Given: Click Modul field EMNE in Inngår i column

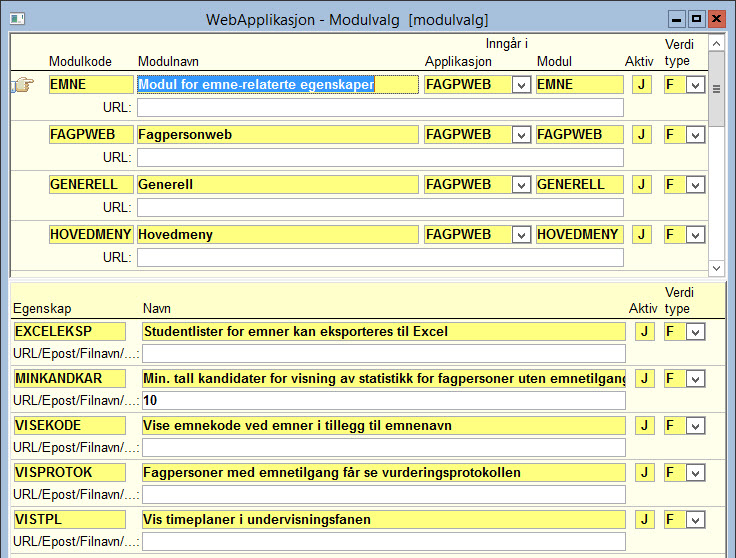Looking at the screenshot, I should click(x=580, y=85).
